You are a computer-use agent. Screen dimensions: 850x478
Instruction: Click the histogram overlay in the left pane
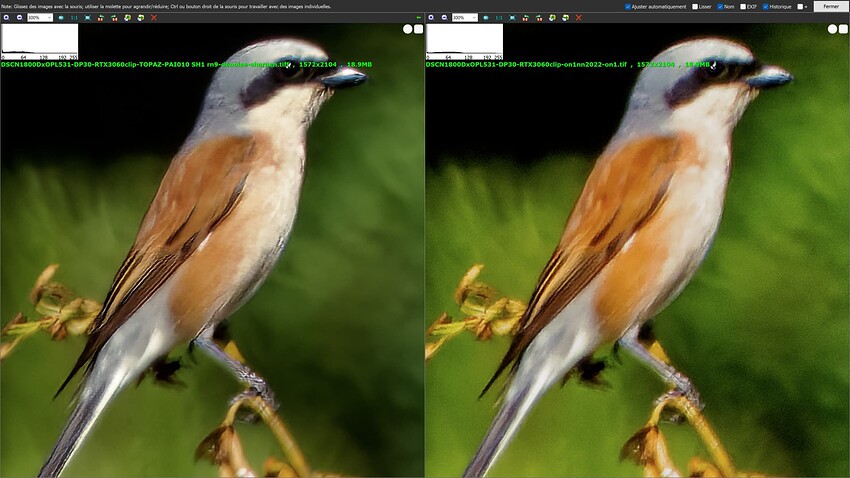pyautogui.click(x=40, y=42)
